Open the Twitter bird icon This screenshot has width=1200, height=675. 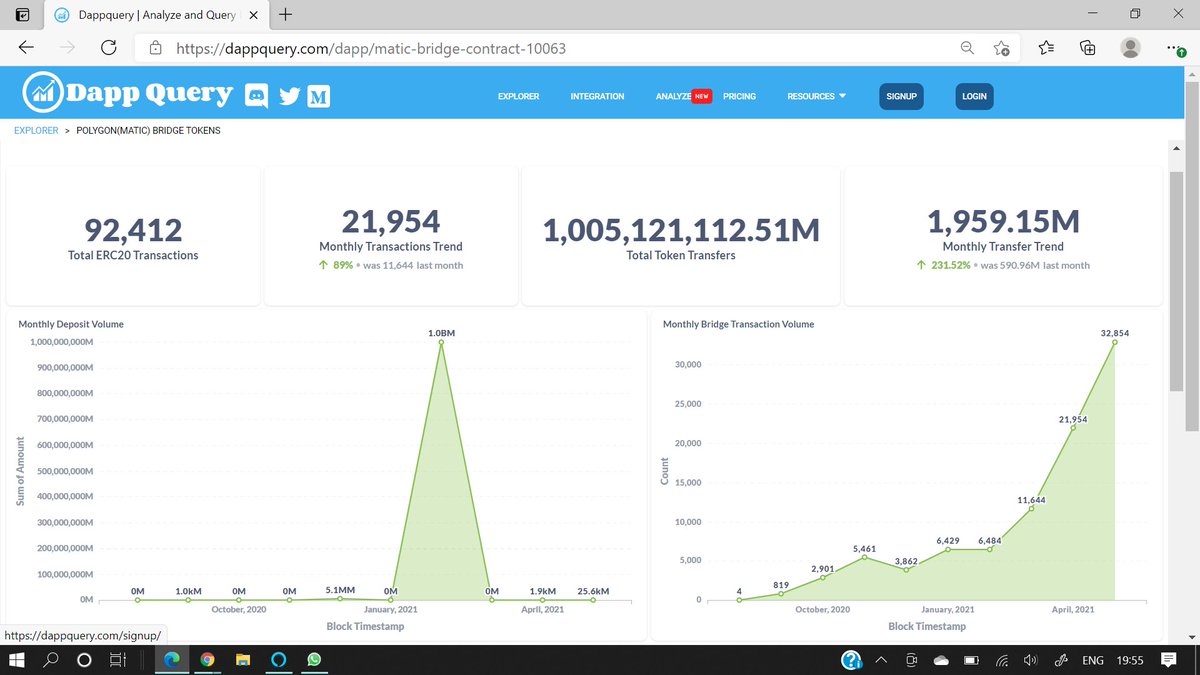[289, 96]
